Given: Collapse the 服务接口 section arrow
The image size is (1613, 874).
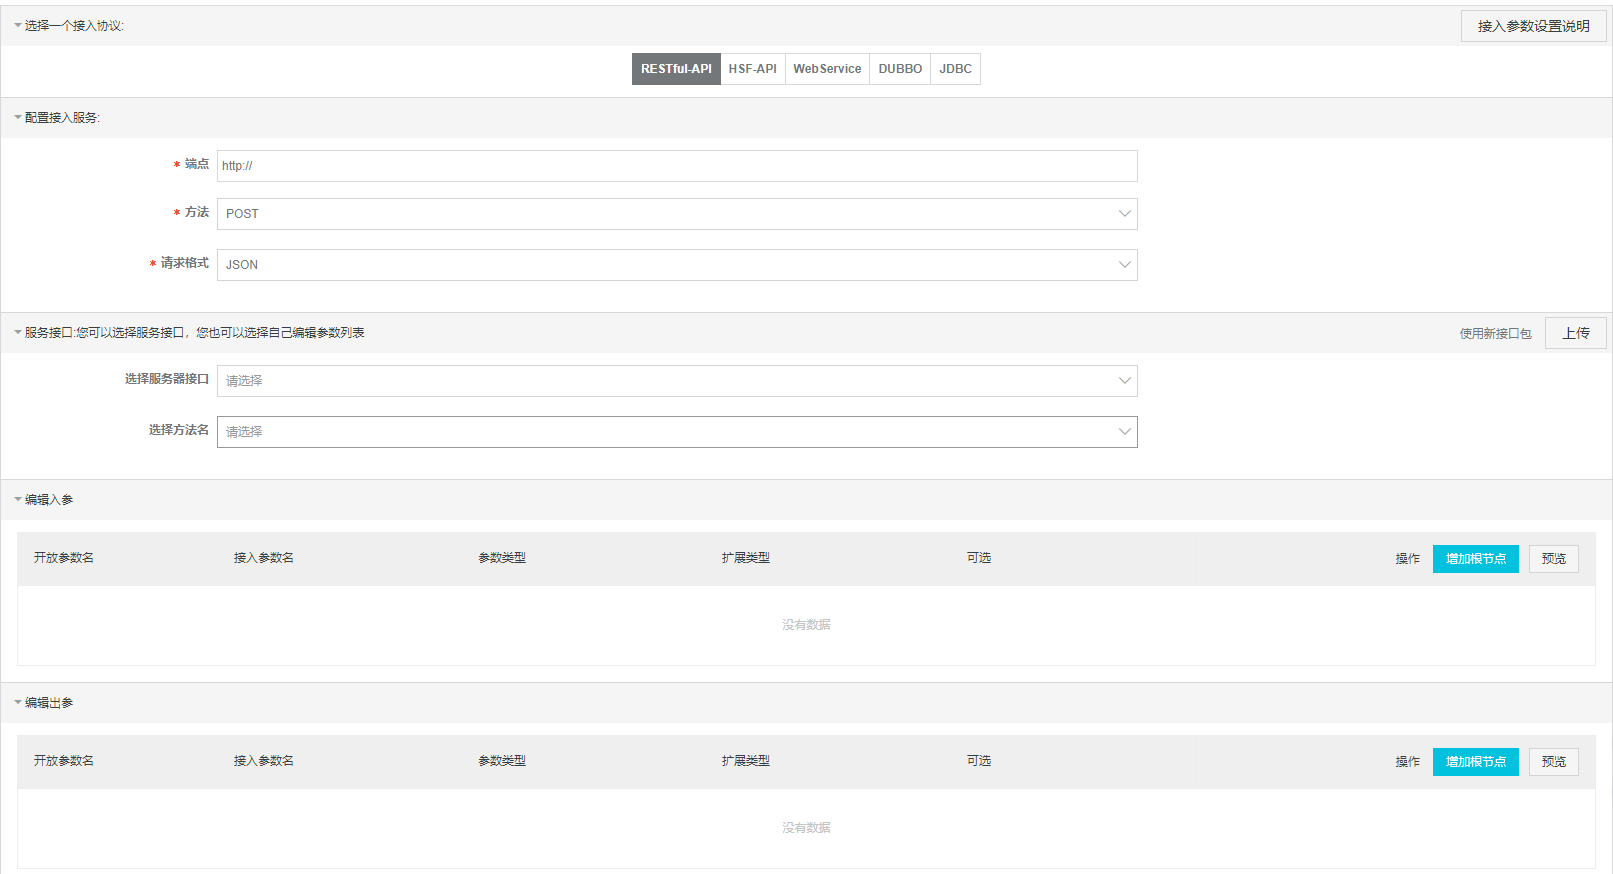Looking at the screenshot, I should [18, 333].
